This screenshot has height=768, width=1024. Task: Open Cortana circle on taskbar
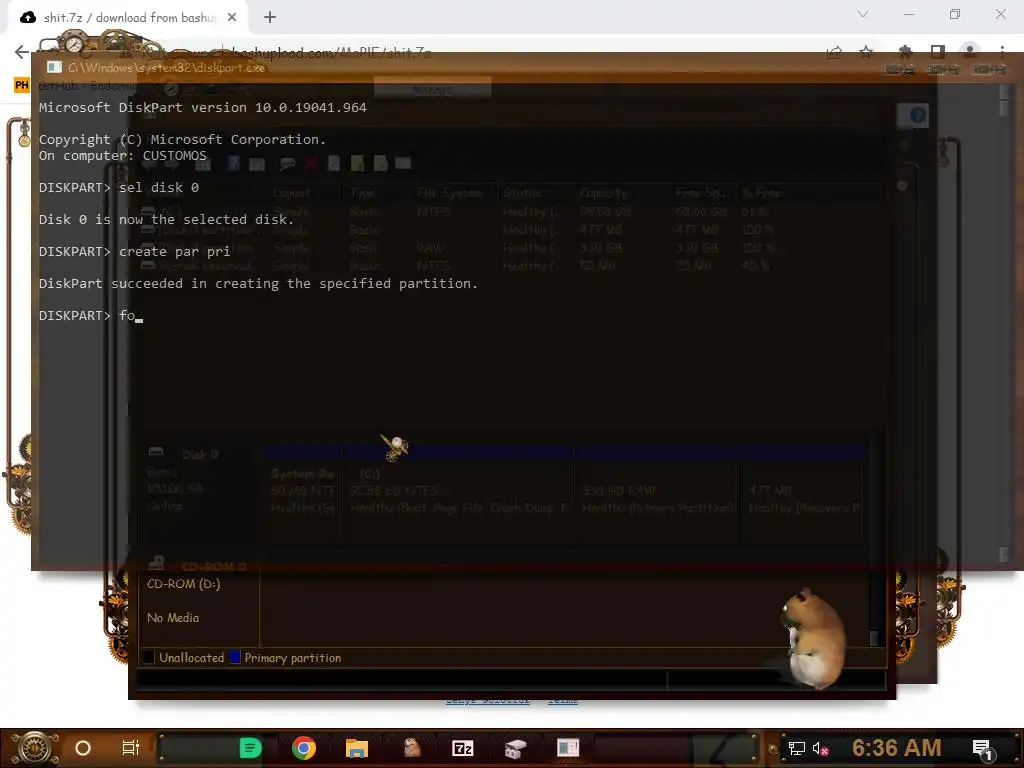point(83,748)
